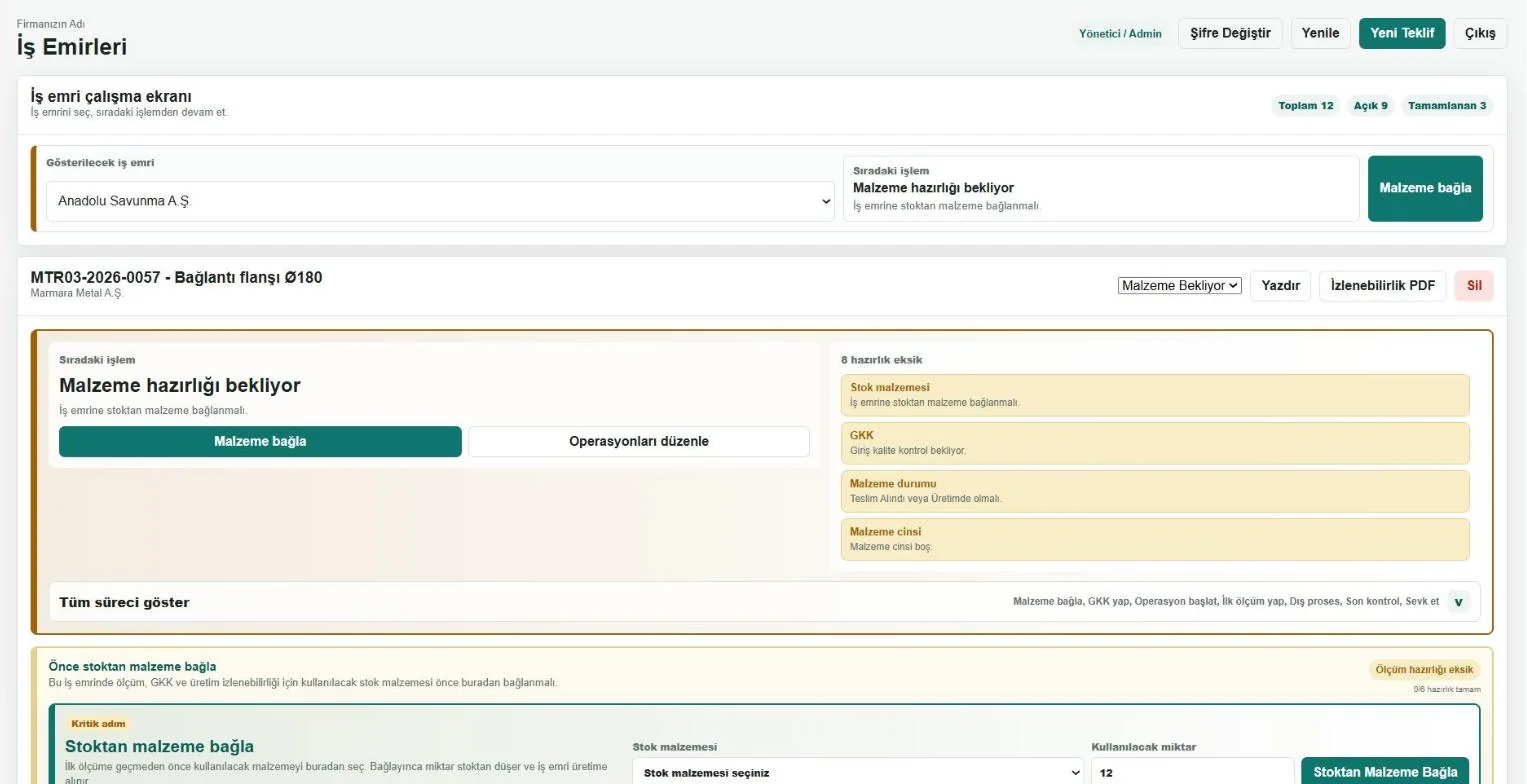1527x784 pixels.
Task: Open Yeni Teklif
Action: click(1402, 33)
